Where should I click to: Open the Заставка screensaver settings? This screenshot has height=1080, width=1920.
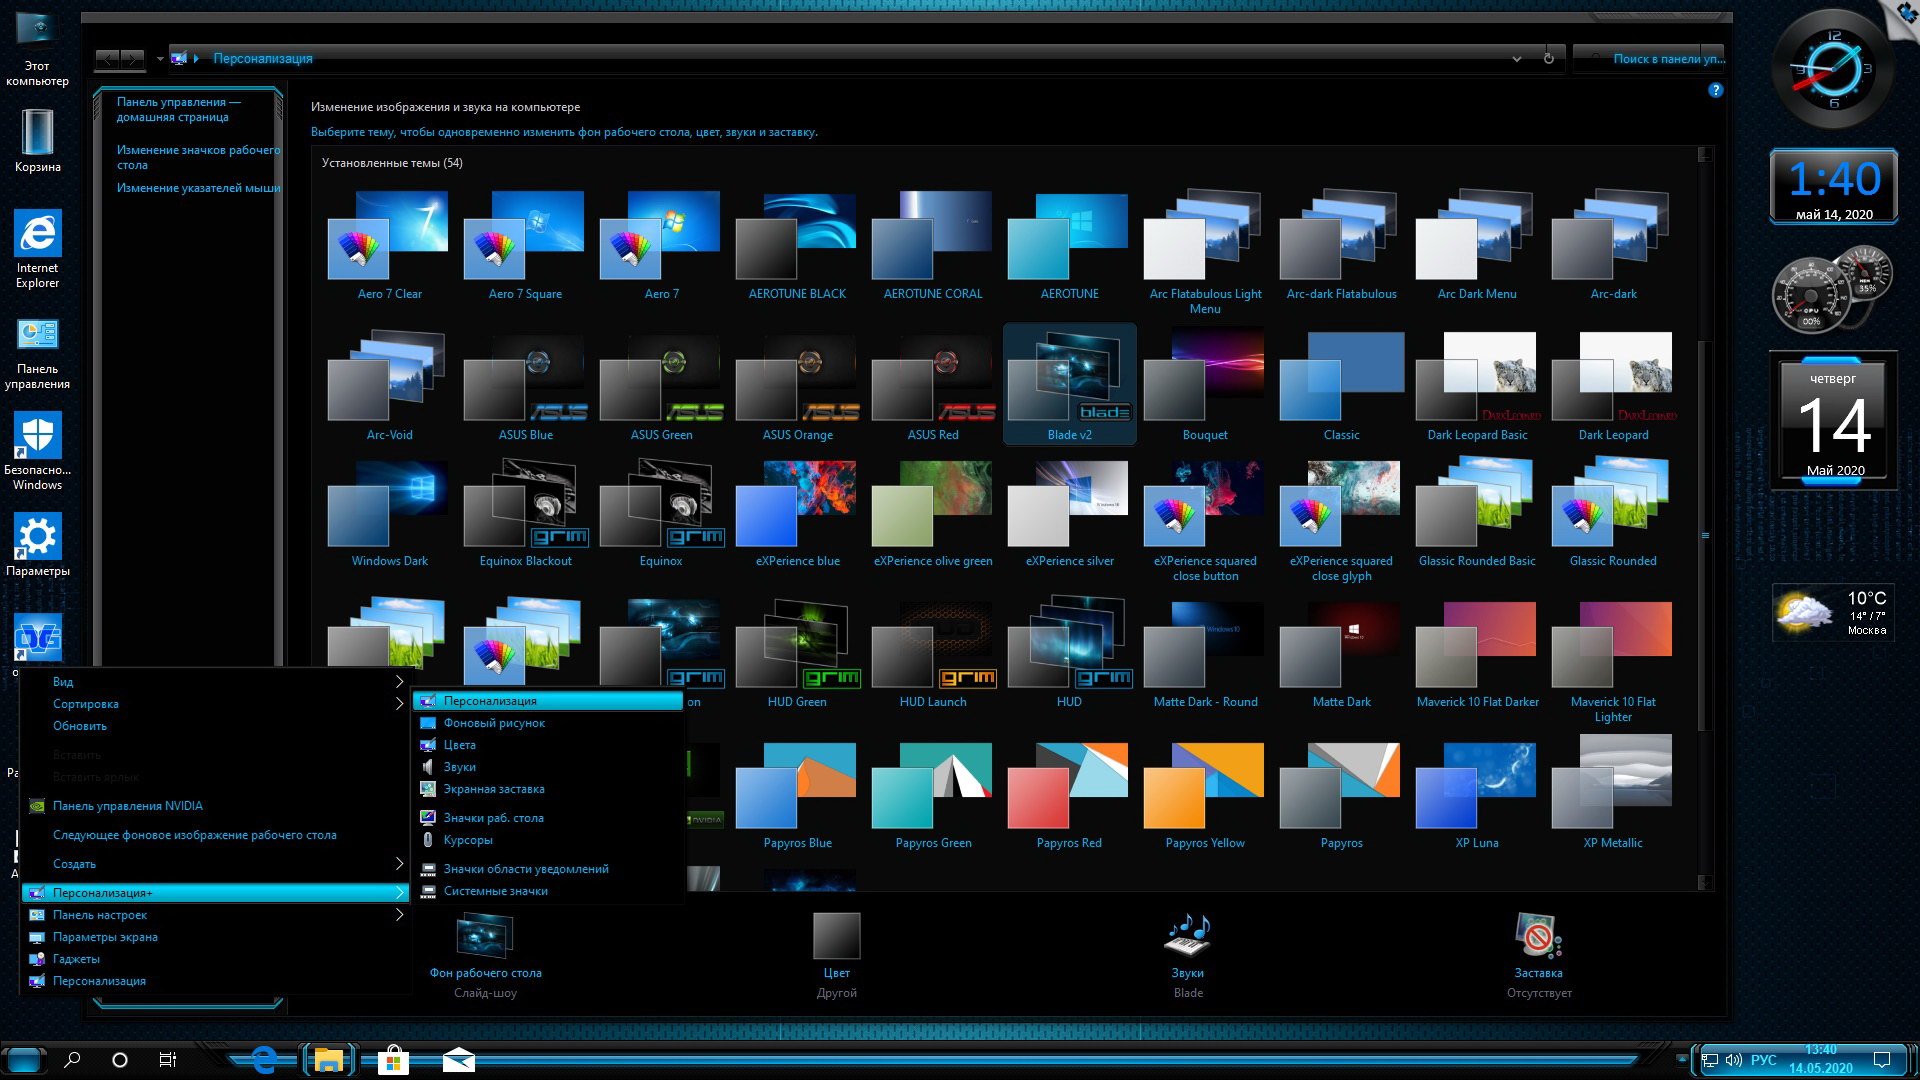[x=1538, y=955]
